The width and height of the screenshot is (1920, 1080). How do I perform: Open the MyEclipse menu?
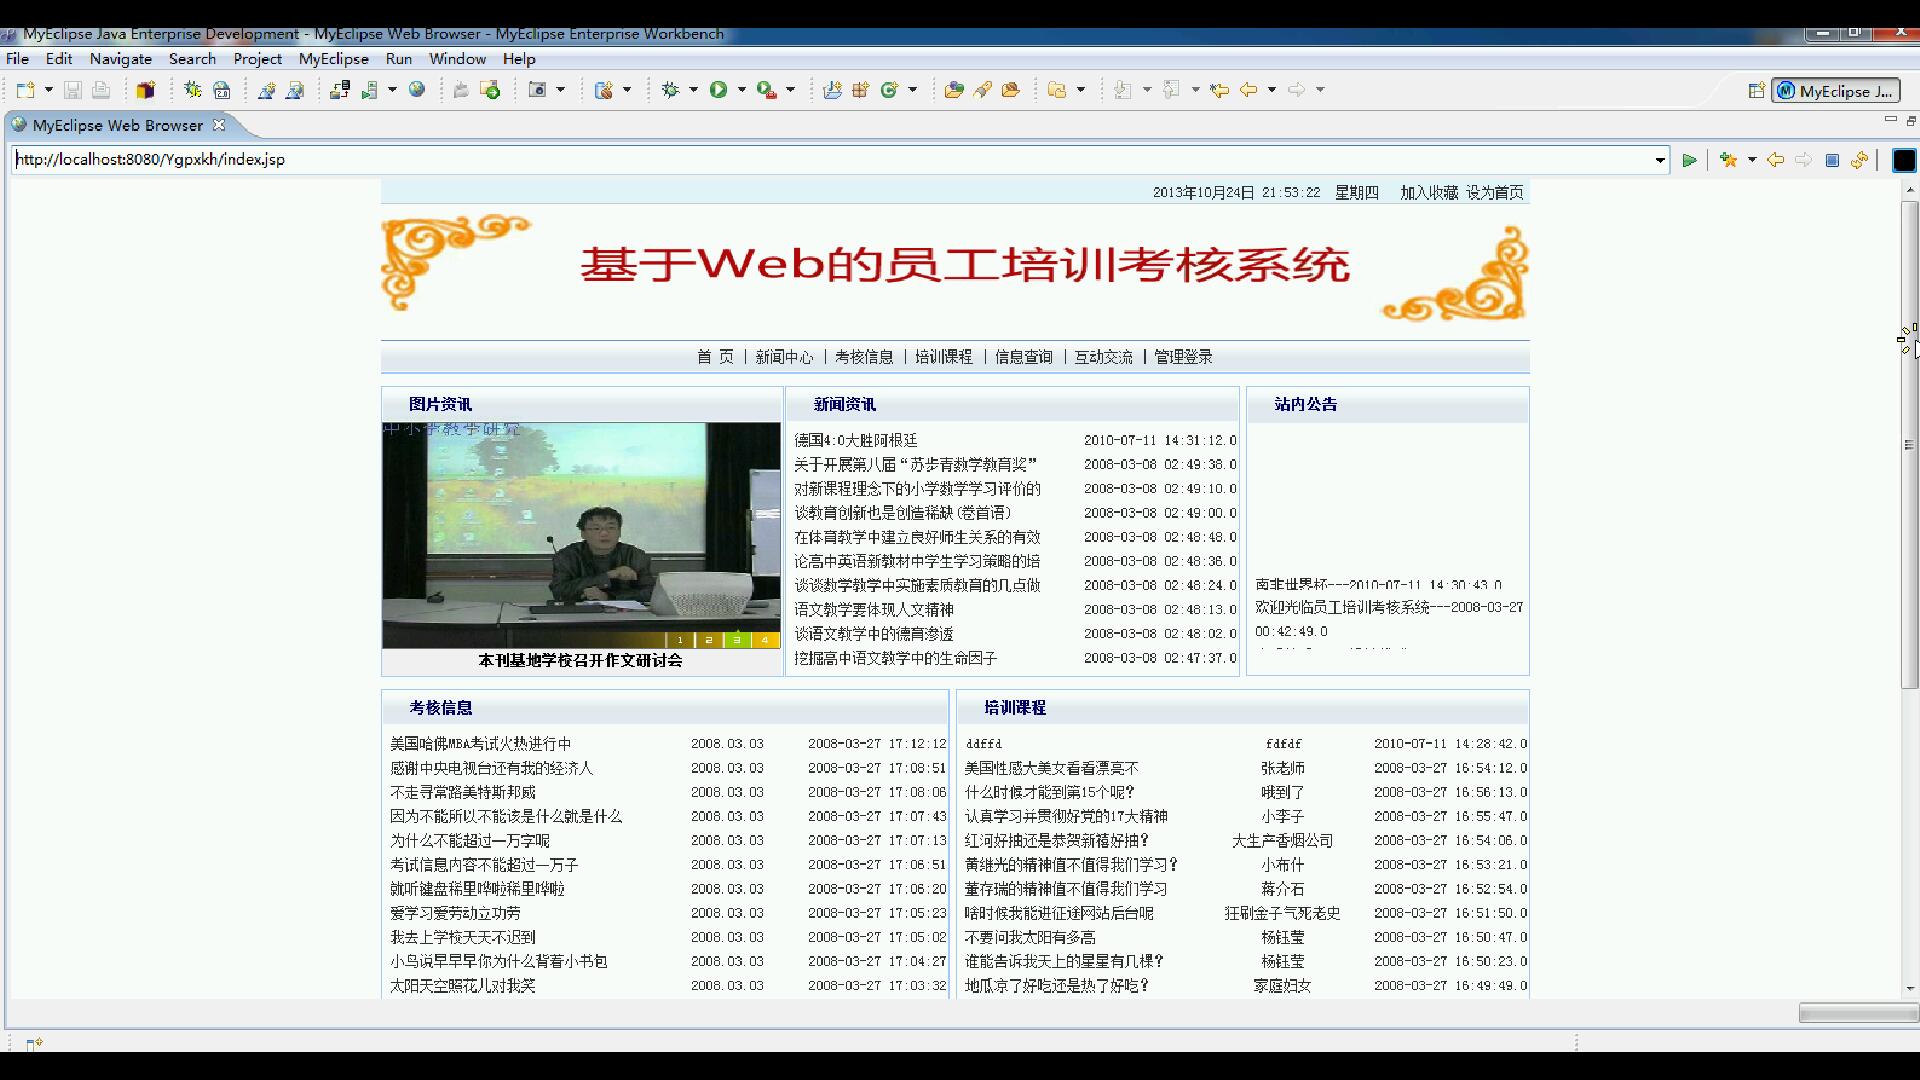333,59
